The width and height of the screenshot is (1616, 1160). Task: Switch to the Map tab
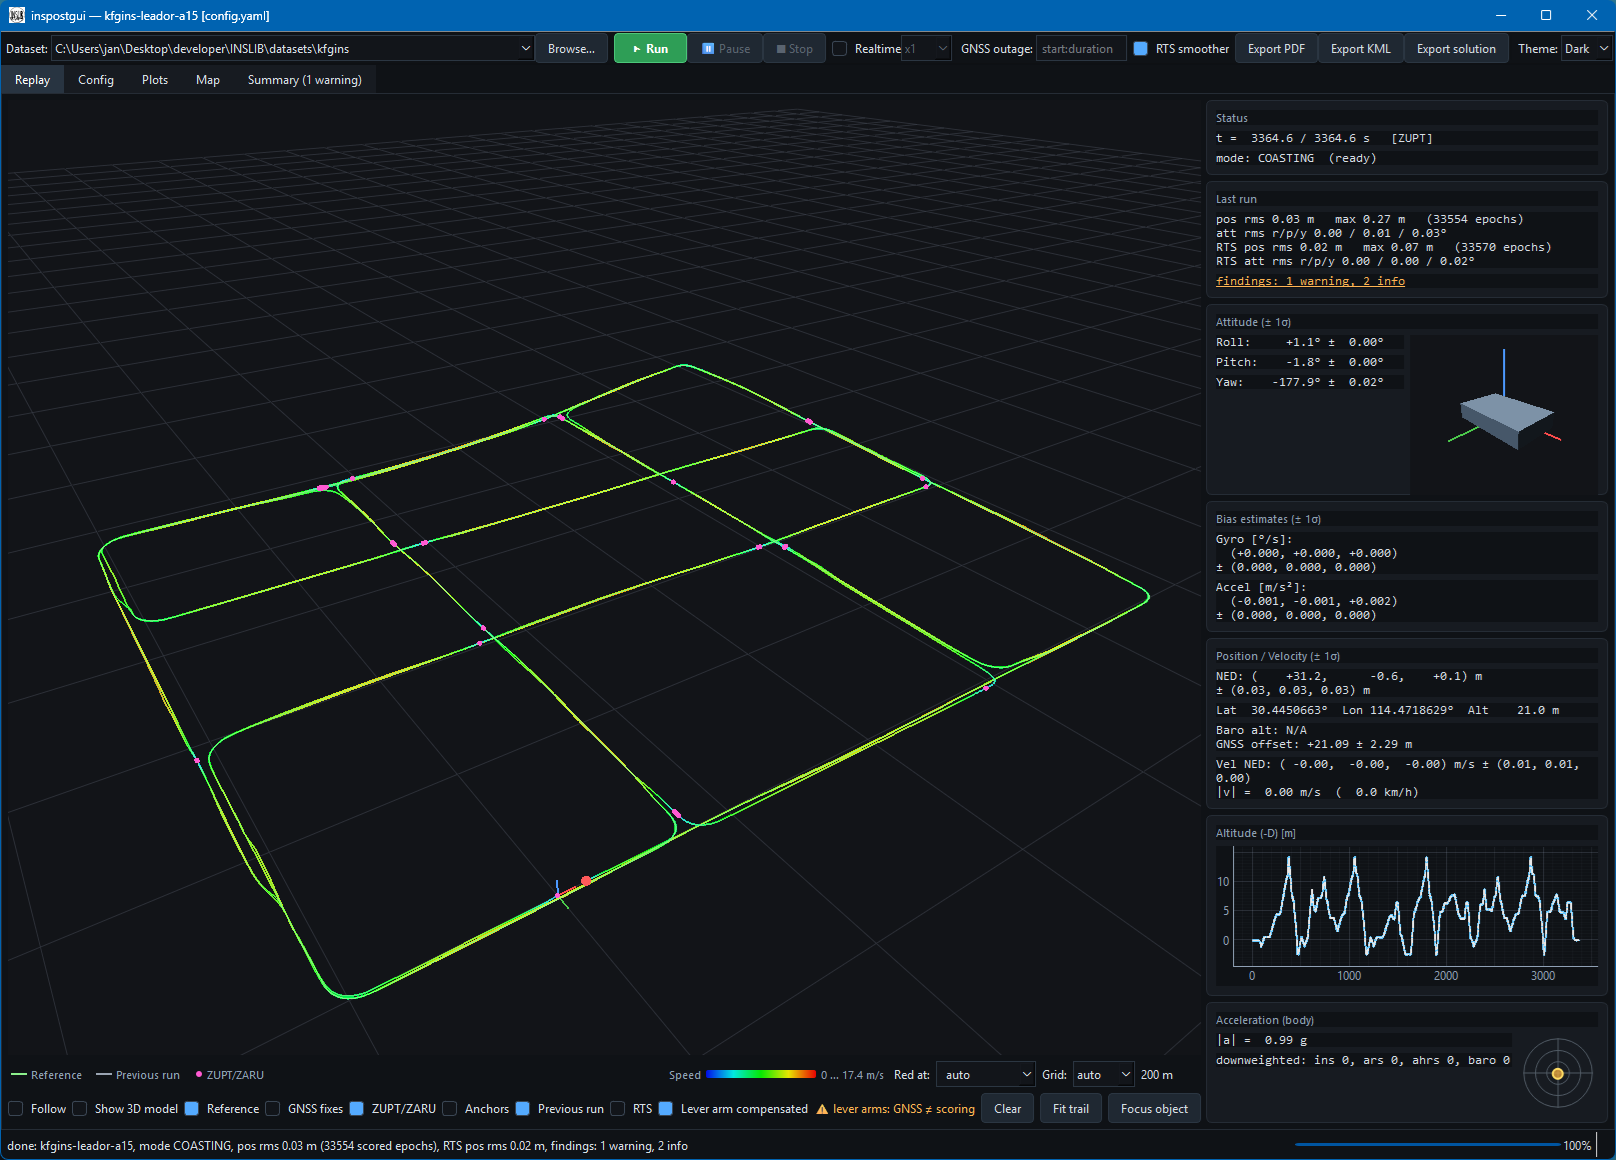pyautogui.click(x=208, y=80)
